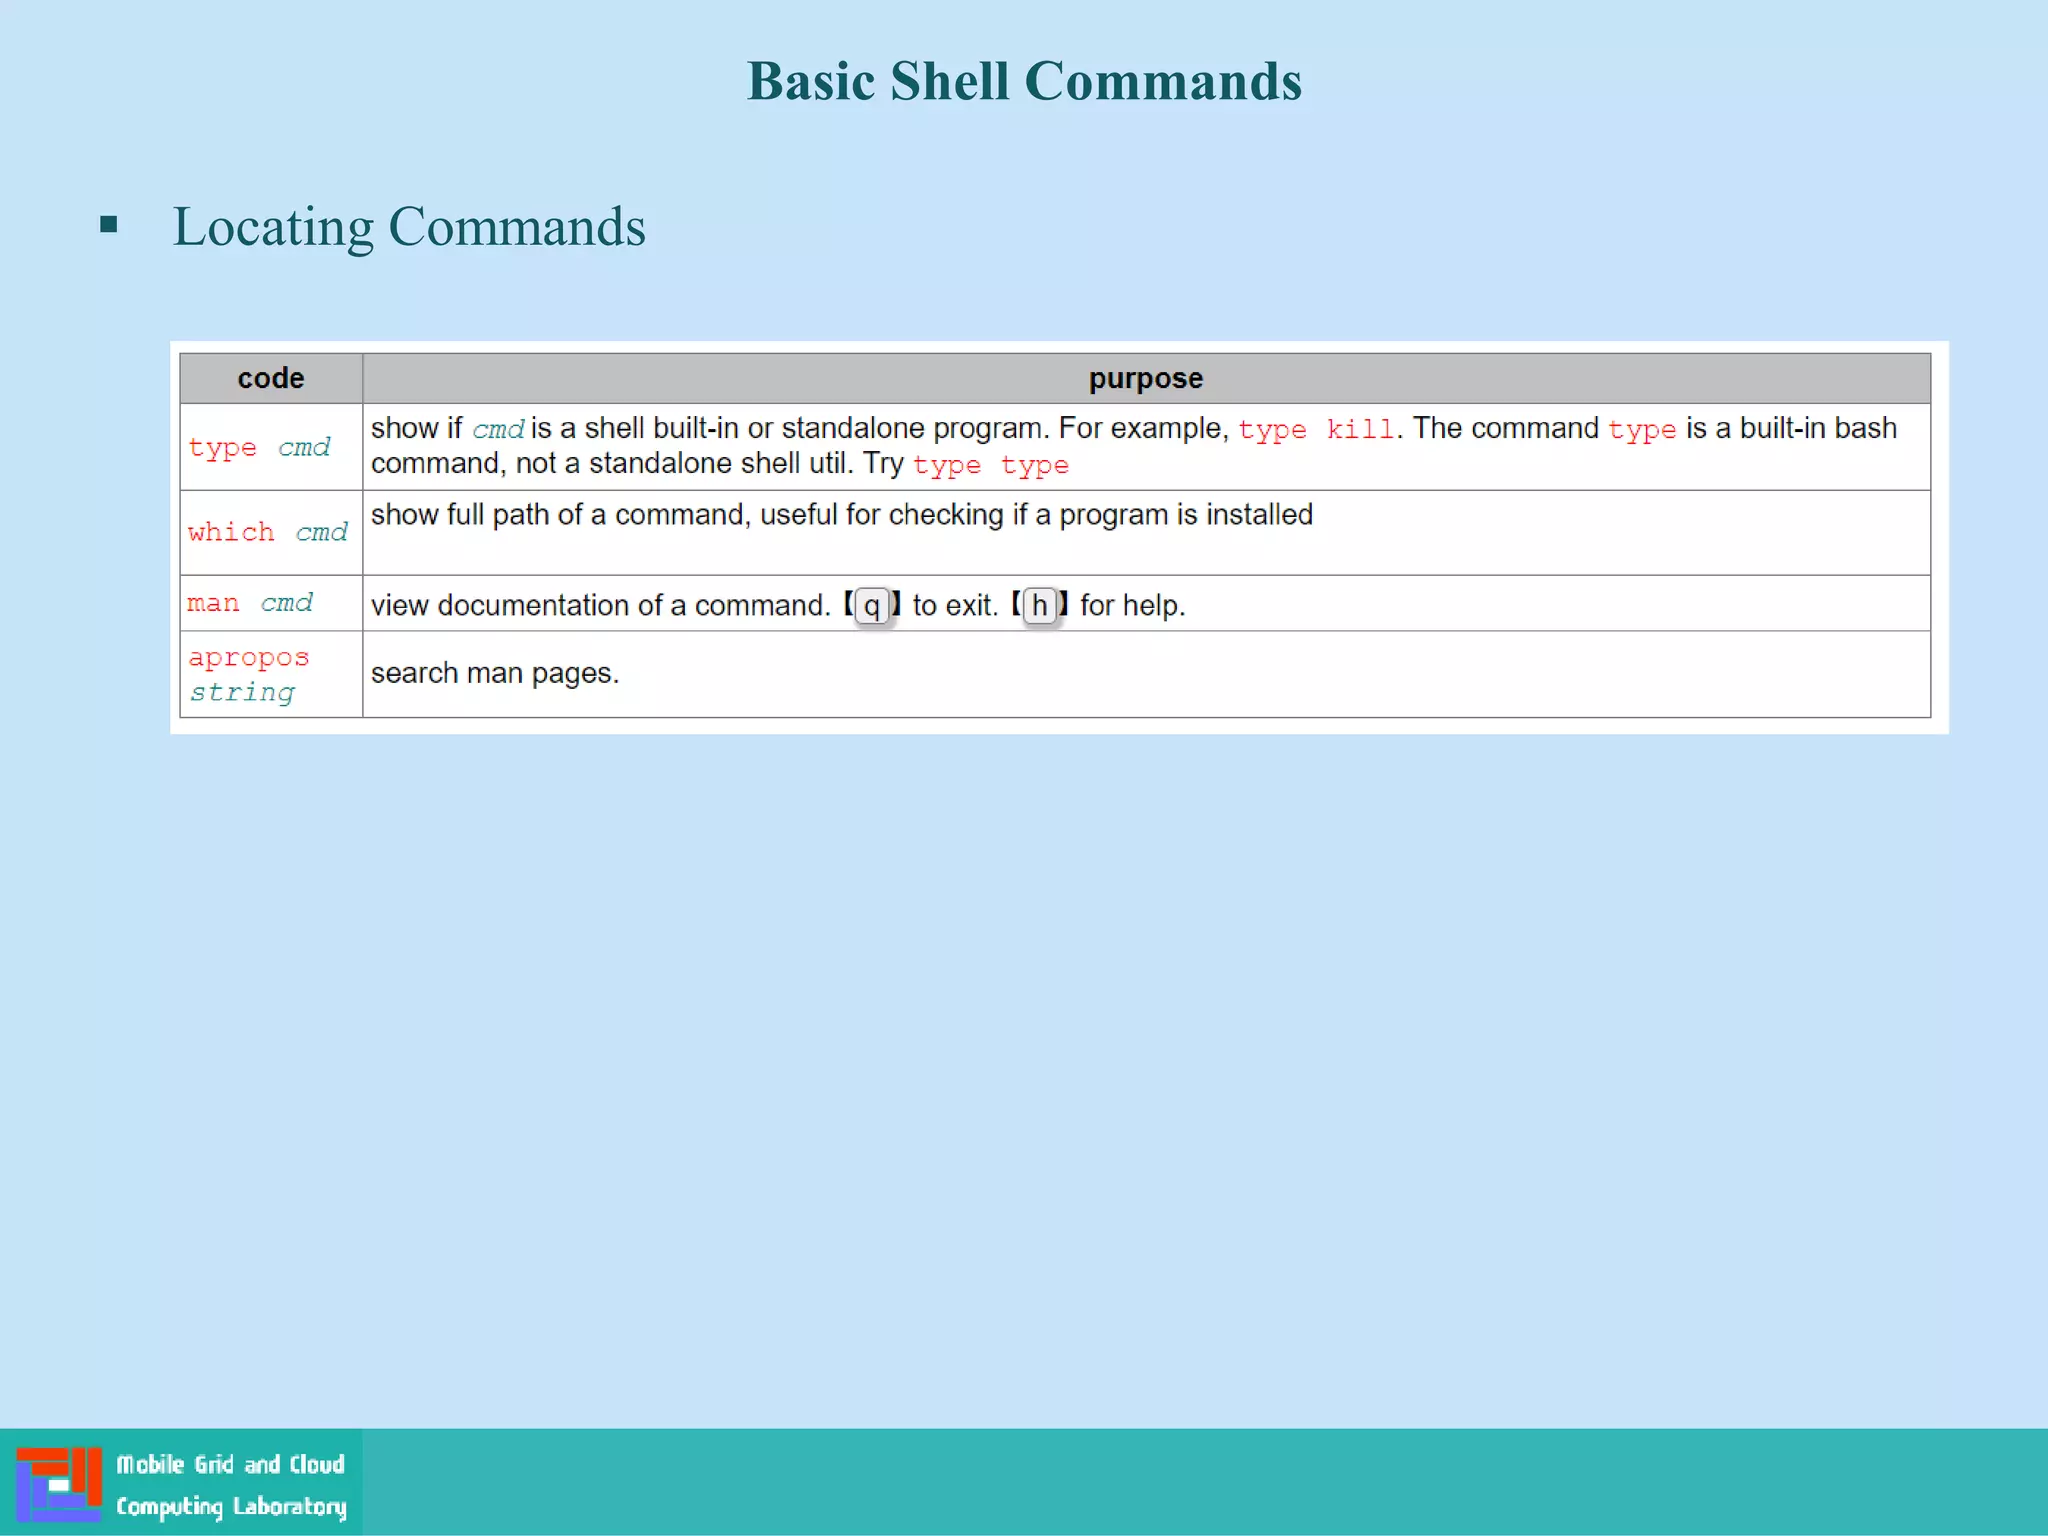Click 'search man pages.' description
This screenshot has height=1536, width=2048.
[495, 673]
